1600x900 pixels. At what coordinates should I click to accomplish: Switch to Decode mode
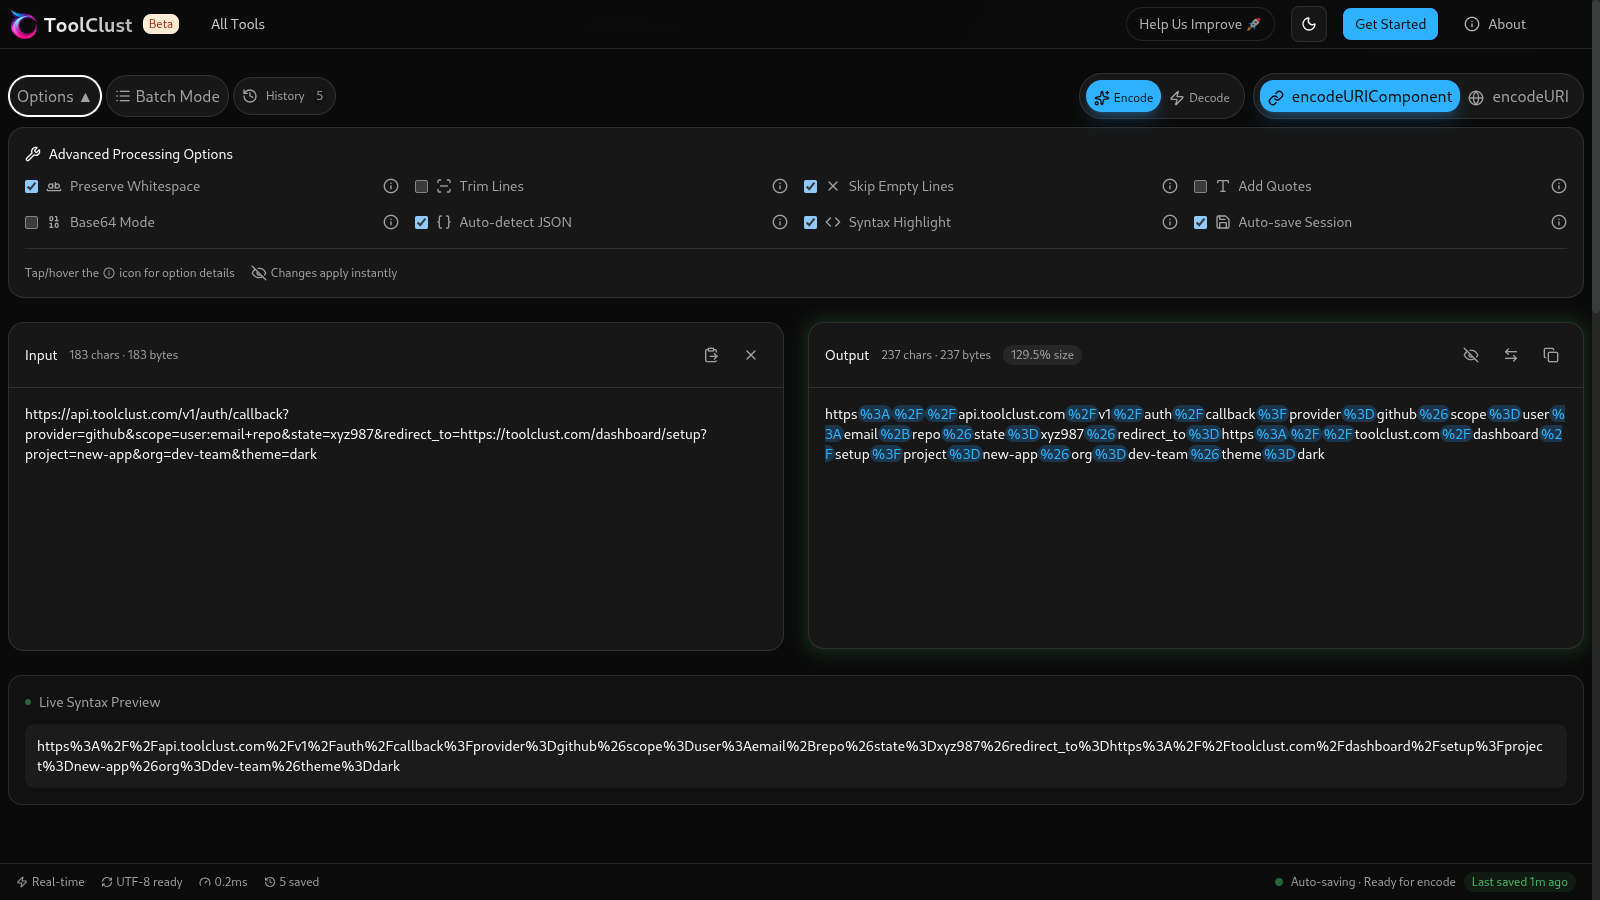pyautogui.click(x=1200, y=97)
